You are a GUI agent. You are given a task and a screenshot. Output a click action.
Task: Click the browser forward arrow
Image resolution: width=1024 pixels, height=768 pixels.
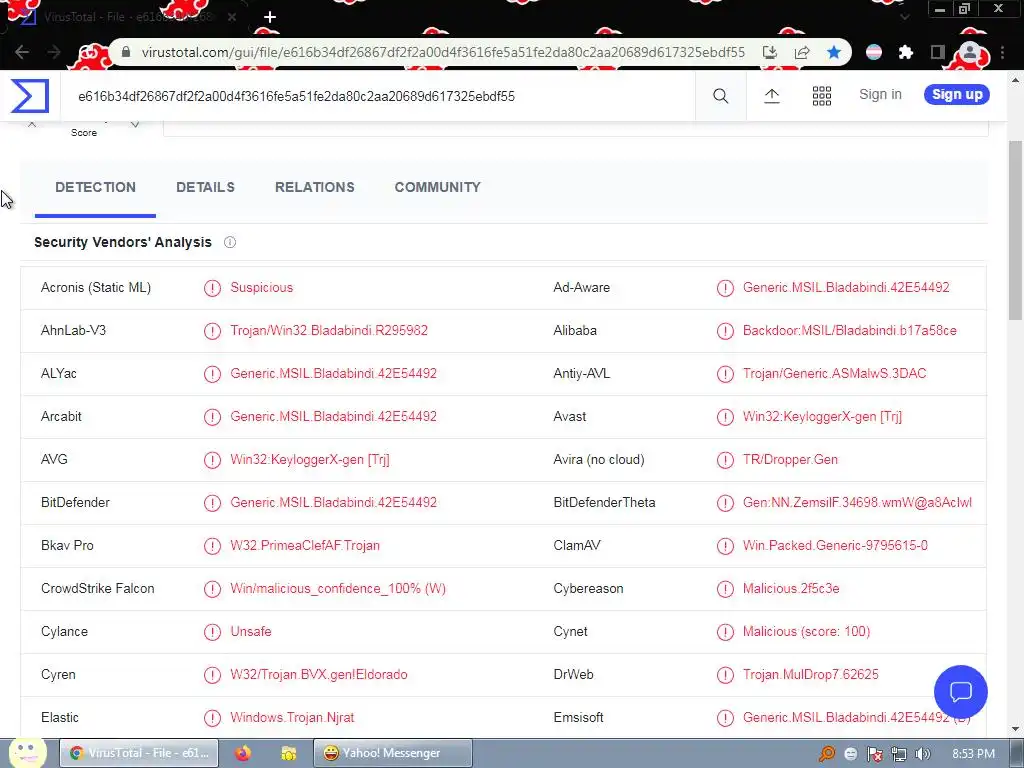(54, 52)
